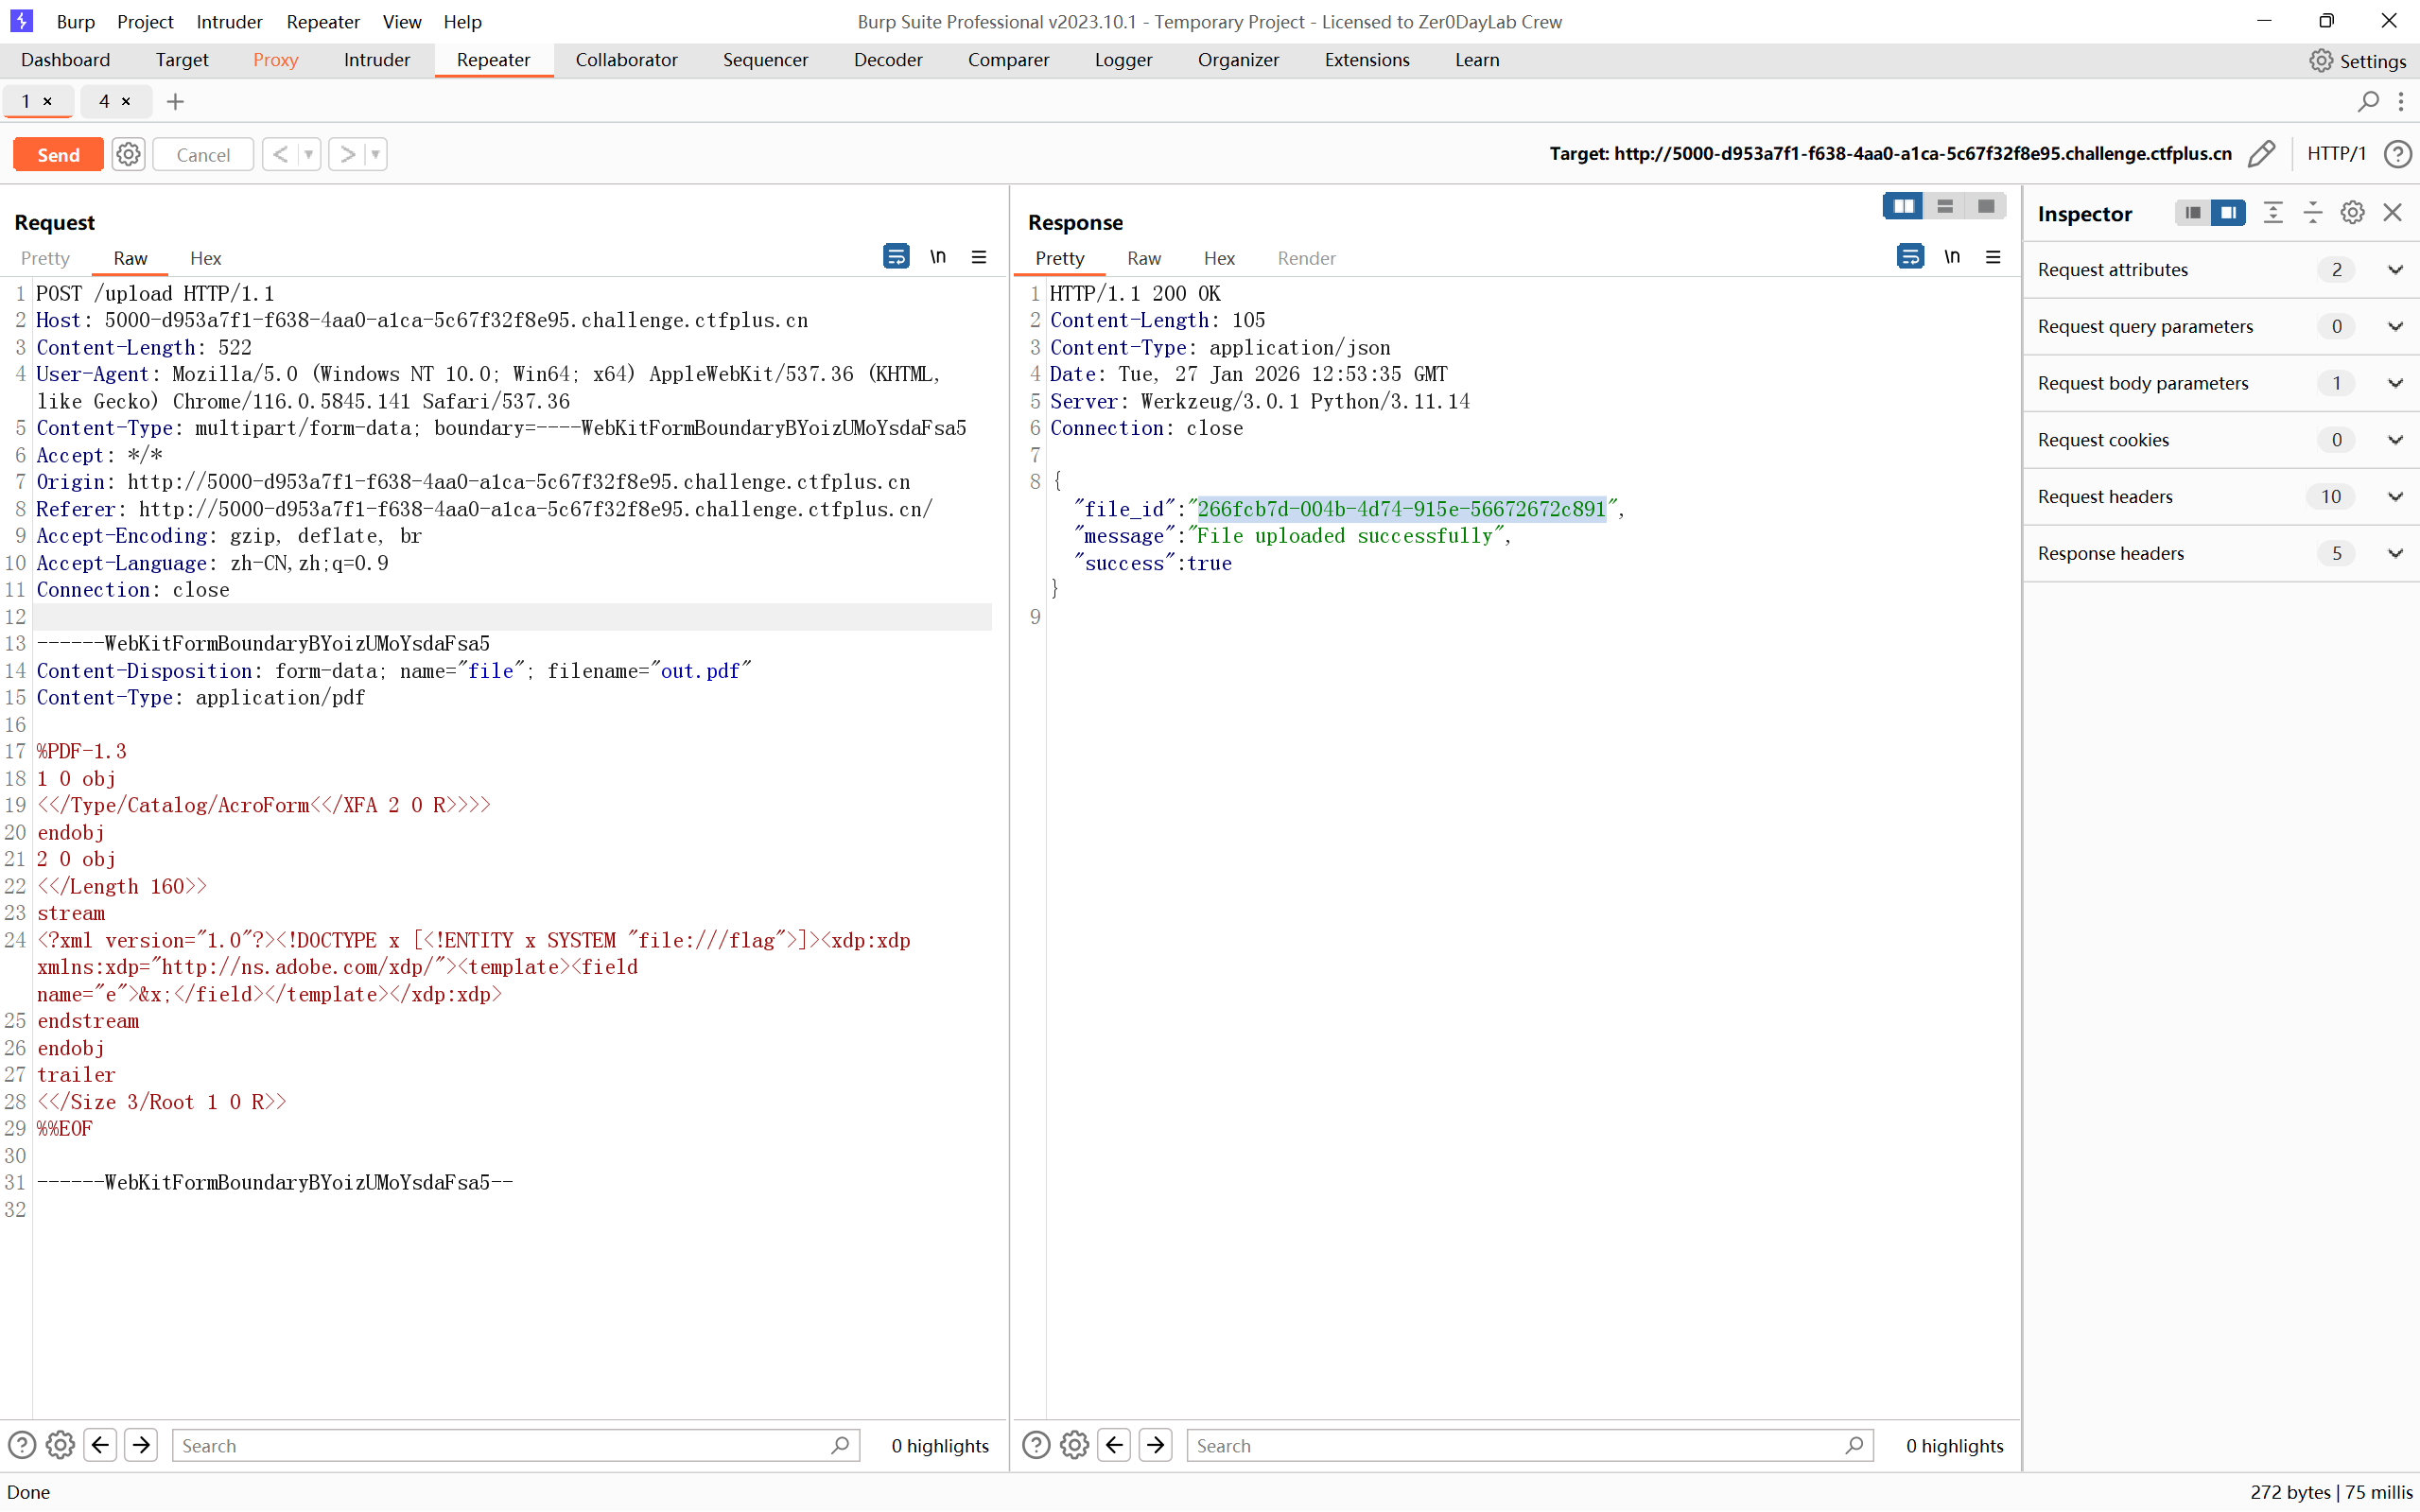Toggle non-printable characters in Response pane

[x=1952, y=257]
